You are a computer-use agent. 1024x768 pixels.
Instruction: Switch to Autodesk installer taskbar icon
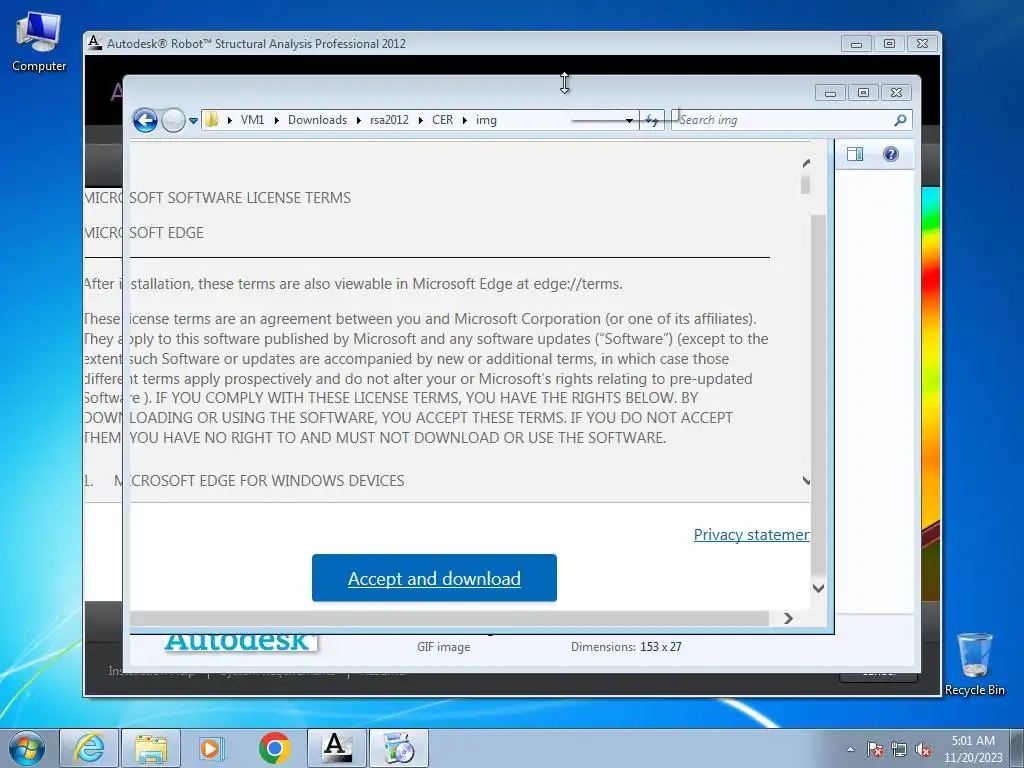point(337,748)
